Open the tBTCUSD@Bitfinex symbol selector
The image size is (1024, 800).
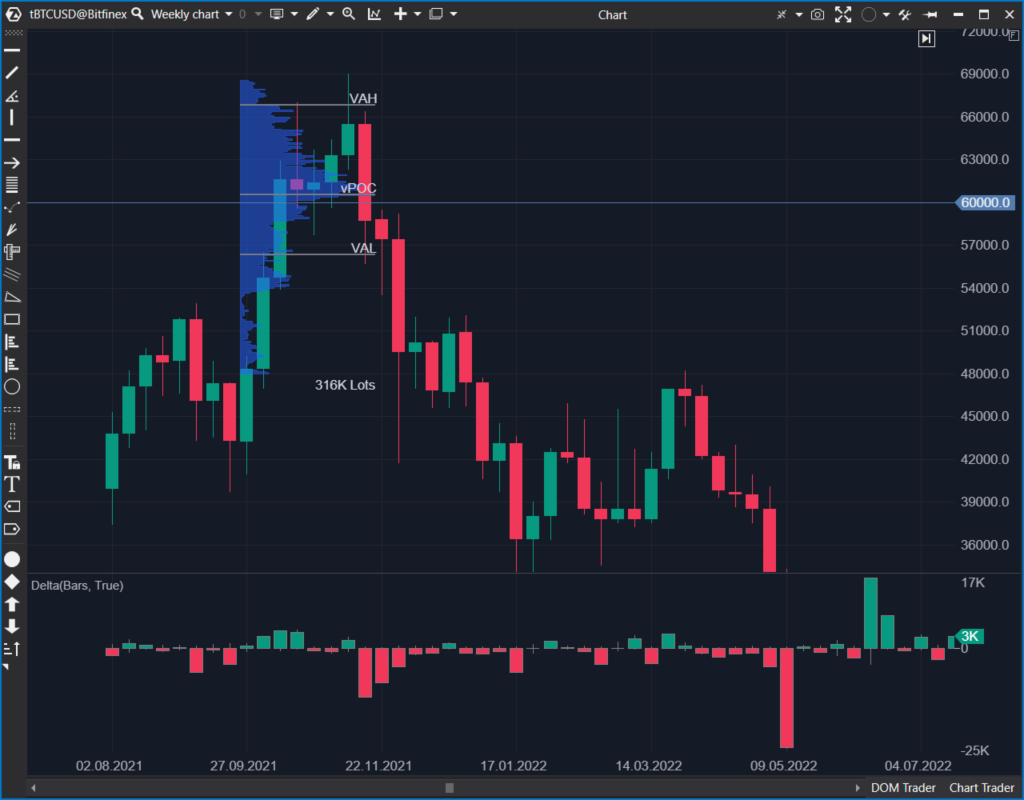(76, 14)
